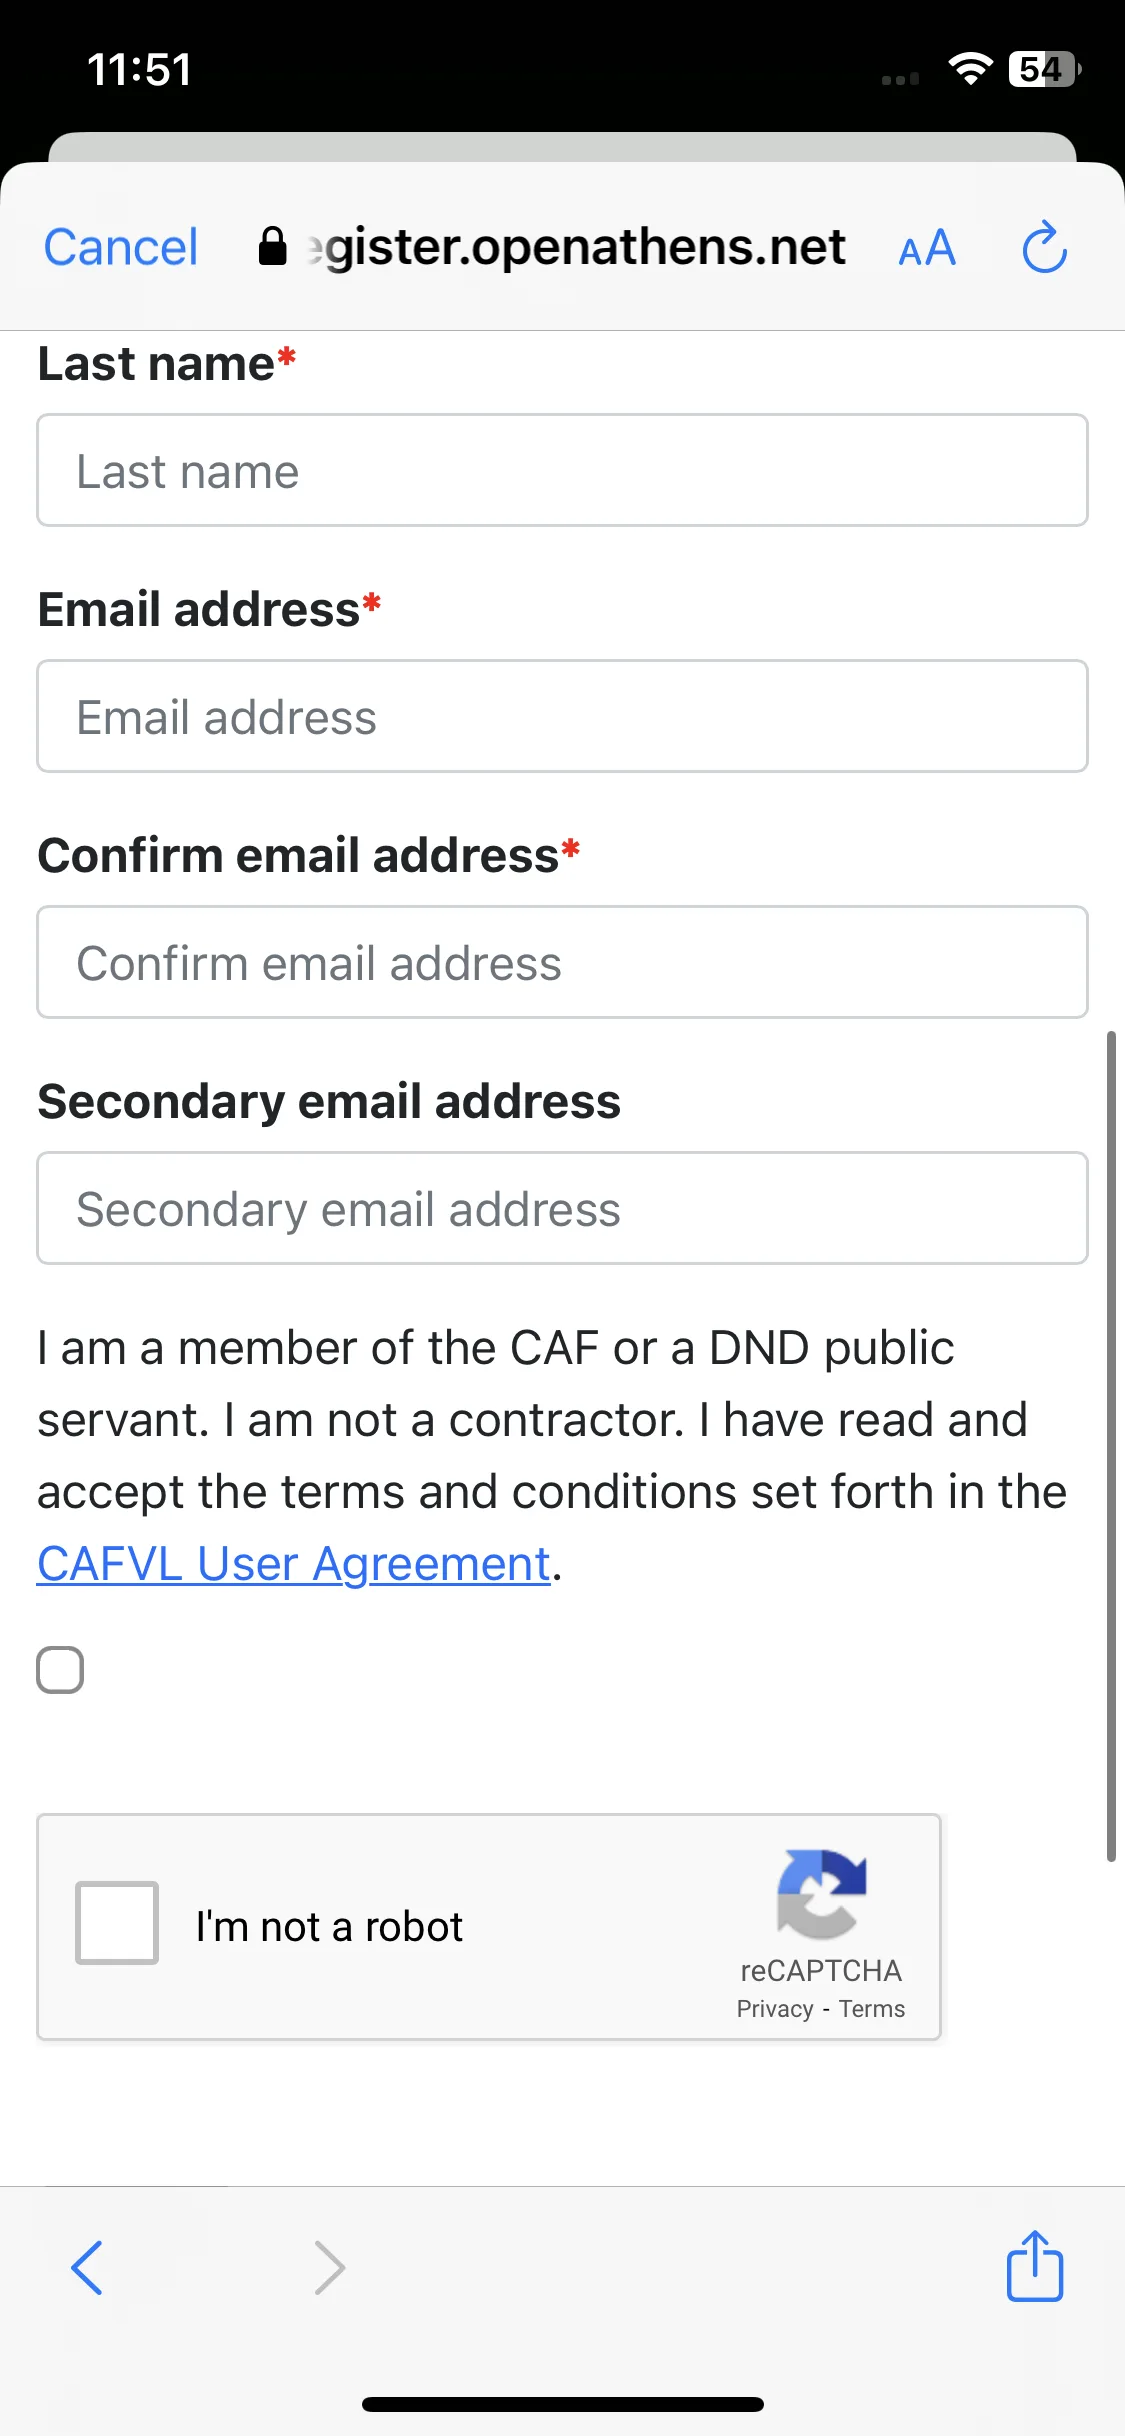Tap the page reload icon
1125x2436 pixels.
pos(1044,247)
